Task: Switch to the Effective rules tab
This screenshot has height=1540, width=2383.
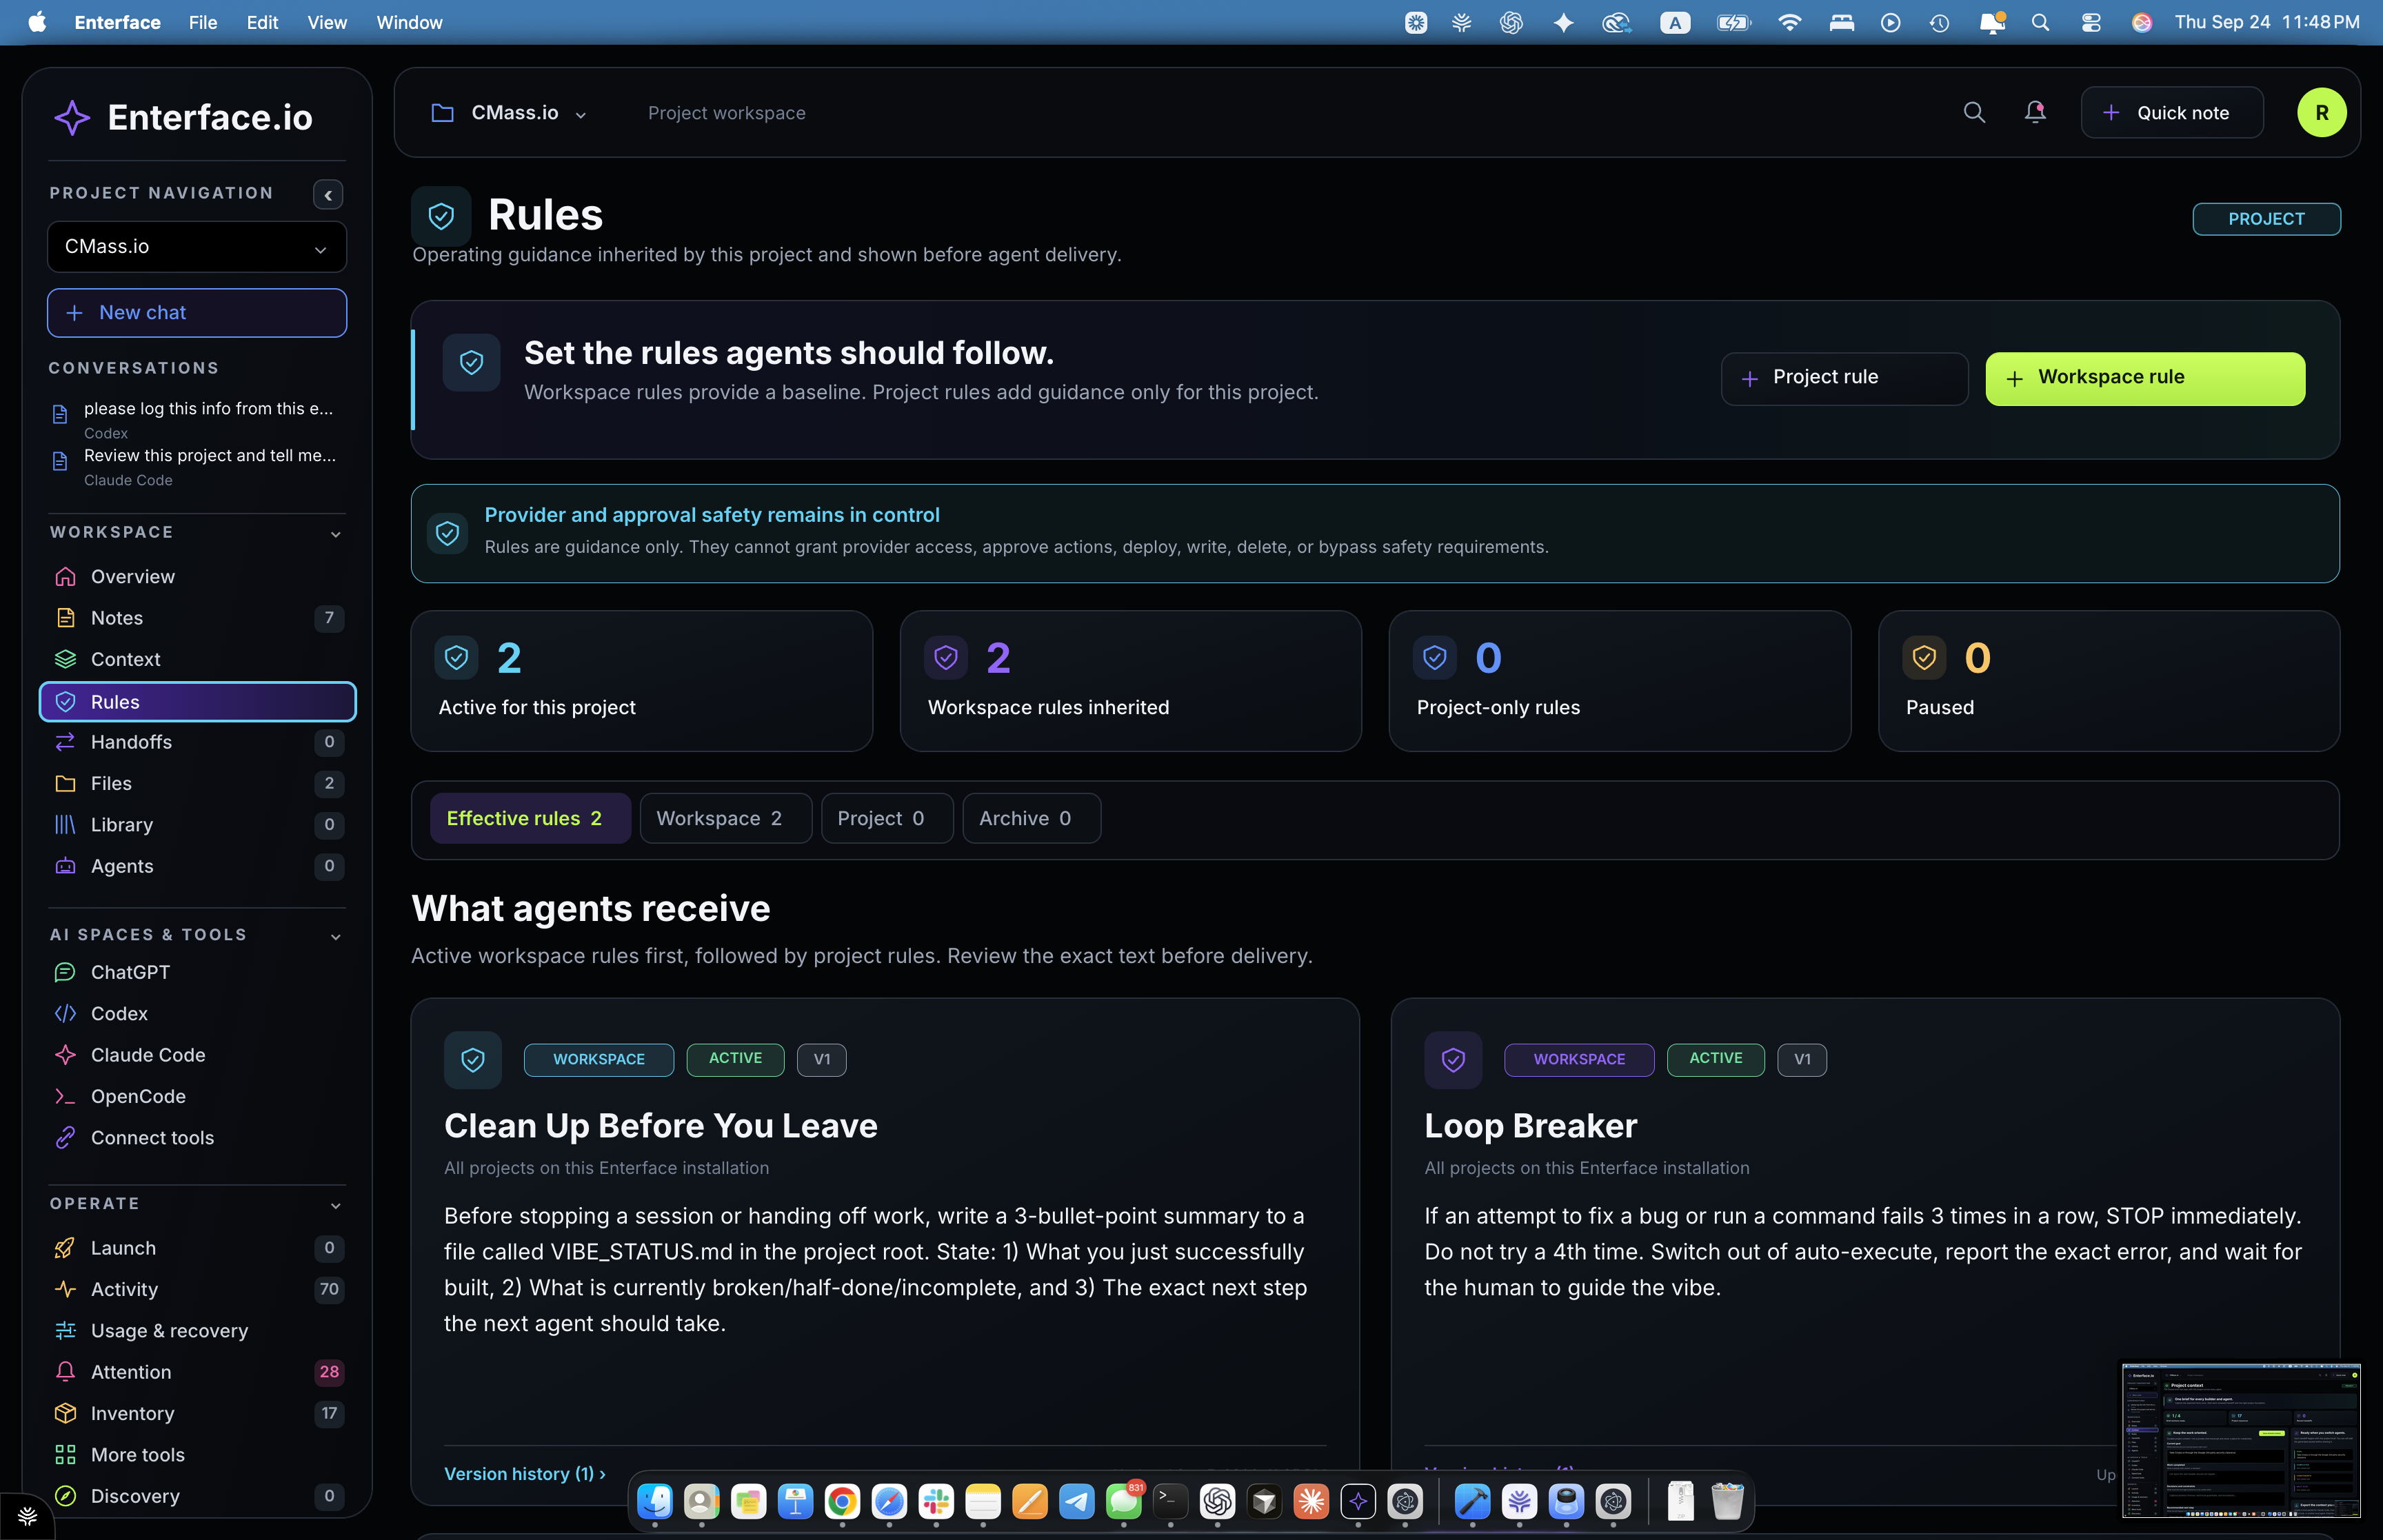Action: point(530,819)
